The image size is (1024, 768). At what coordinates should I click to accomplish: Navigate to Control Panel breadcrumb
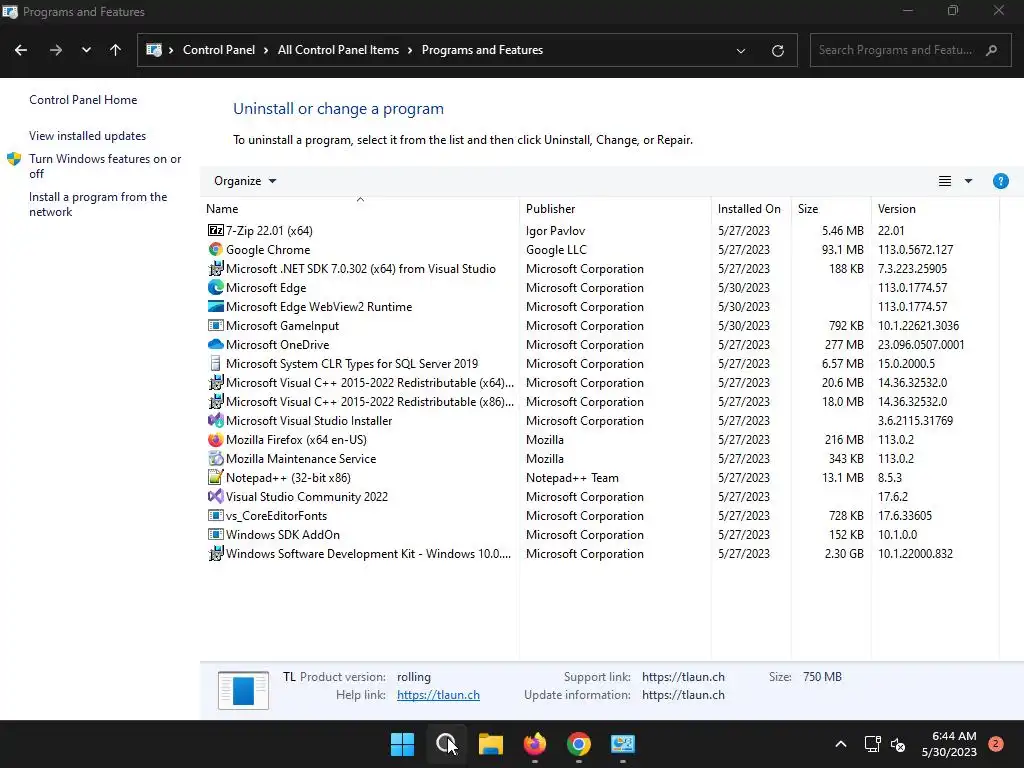coord(219,50)
